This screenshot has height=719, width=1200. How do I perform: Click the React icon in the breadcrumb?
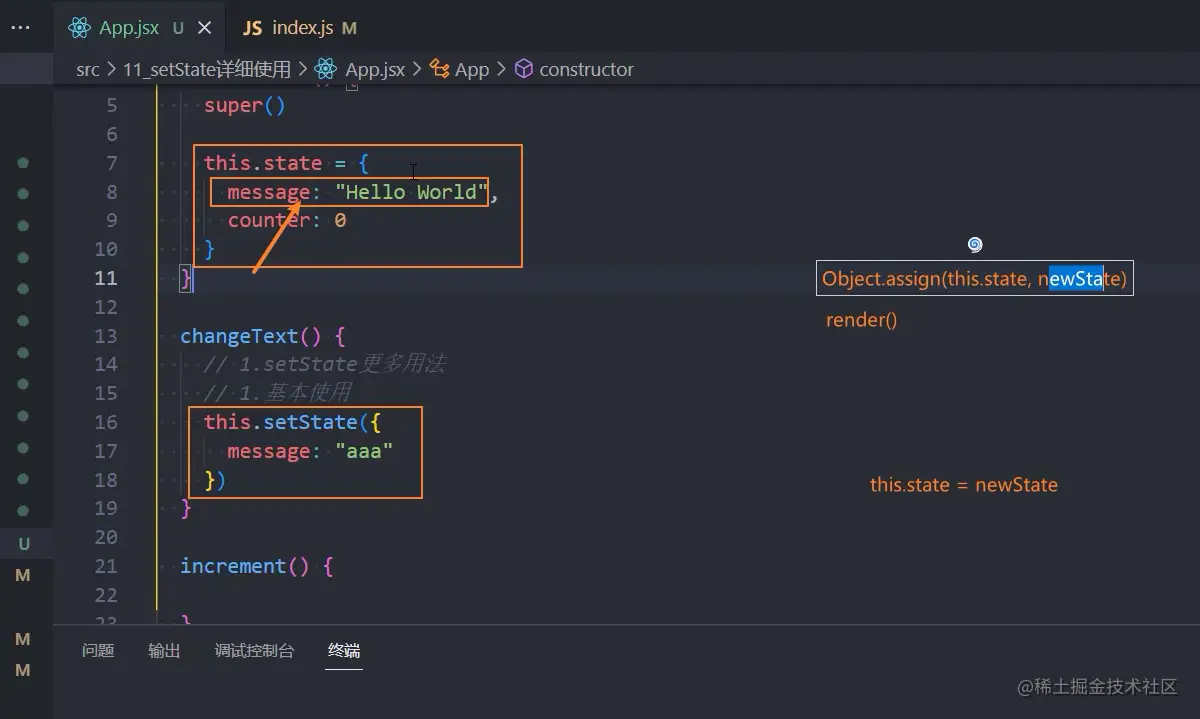pos(325,69)
